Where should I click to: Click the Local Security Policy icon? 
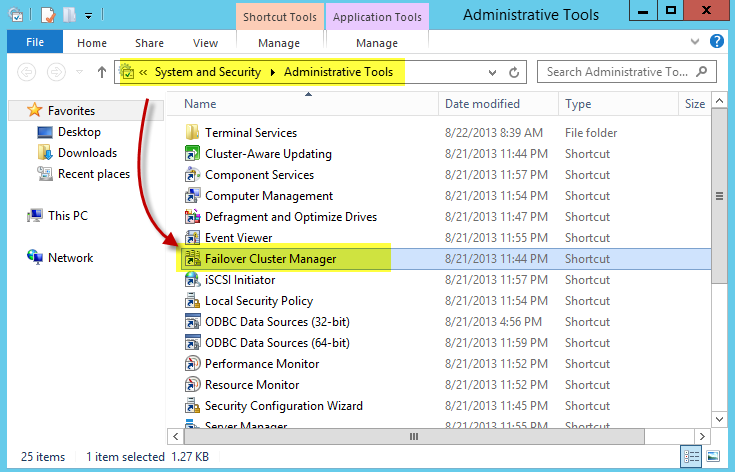[x=192, y=300]
